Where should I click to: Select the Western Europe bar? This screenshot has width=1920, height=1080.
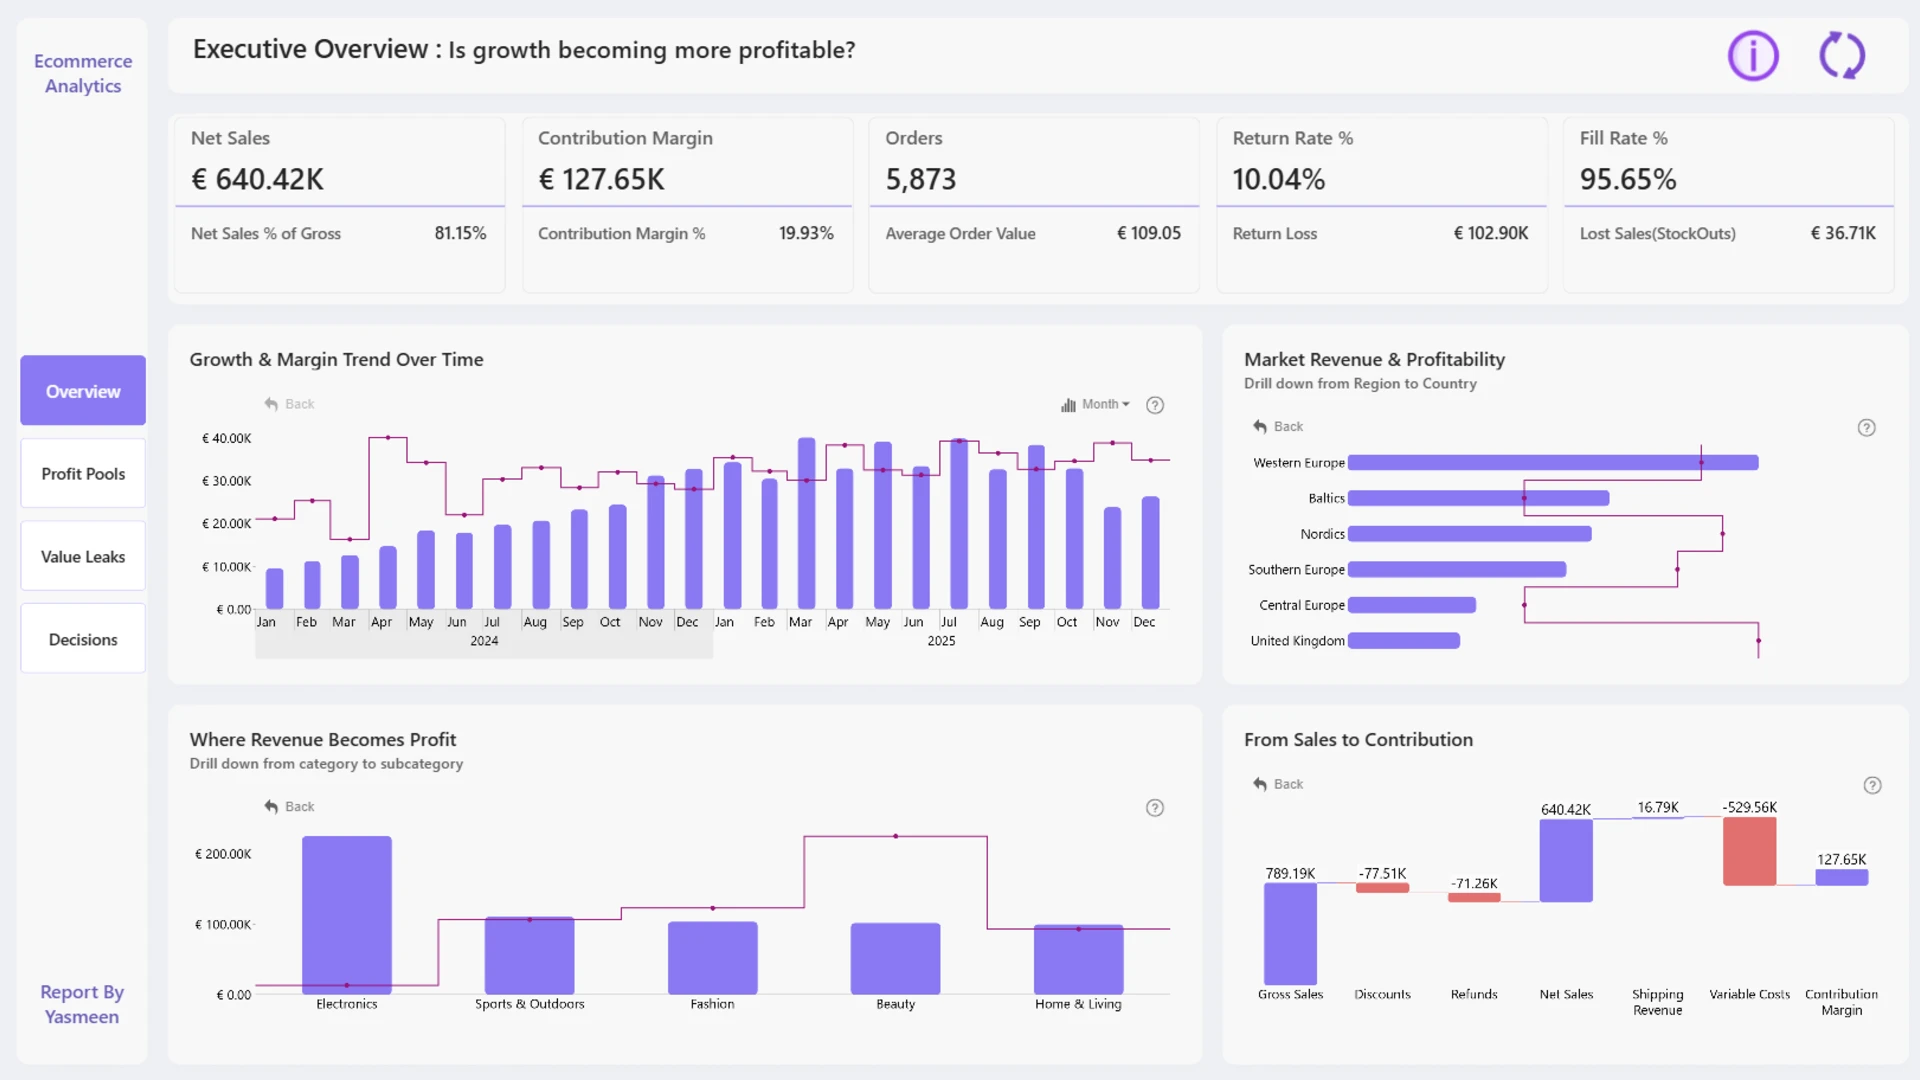[x=1553, y=463]
